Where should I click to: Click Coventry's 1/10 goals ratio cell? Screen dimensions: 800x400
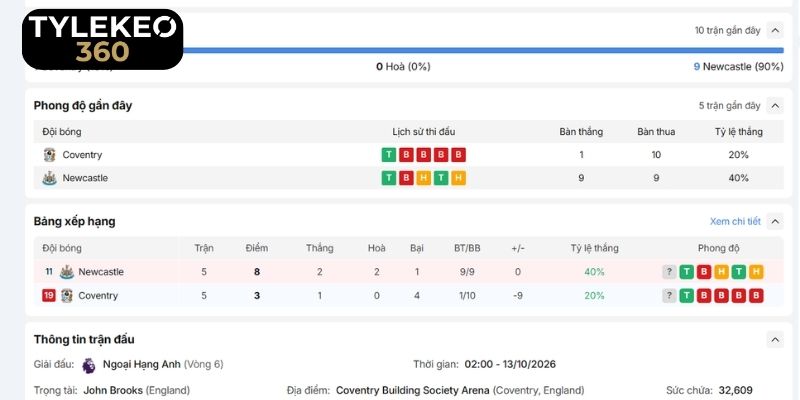point(467,295)
